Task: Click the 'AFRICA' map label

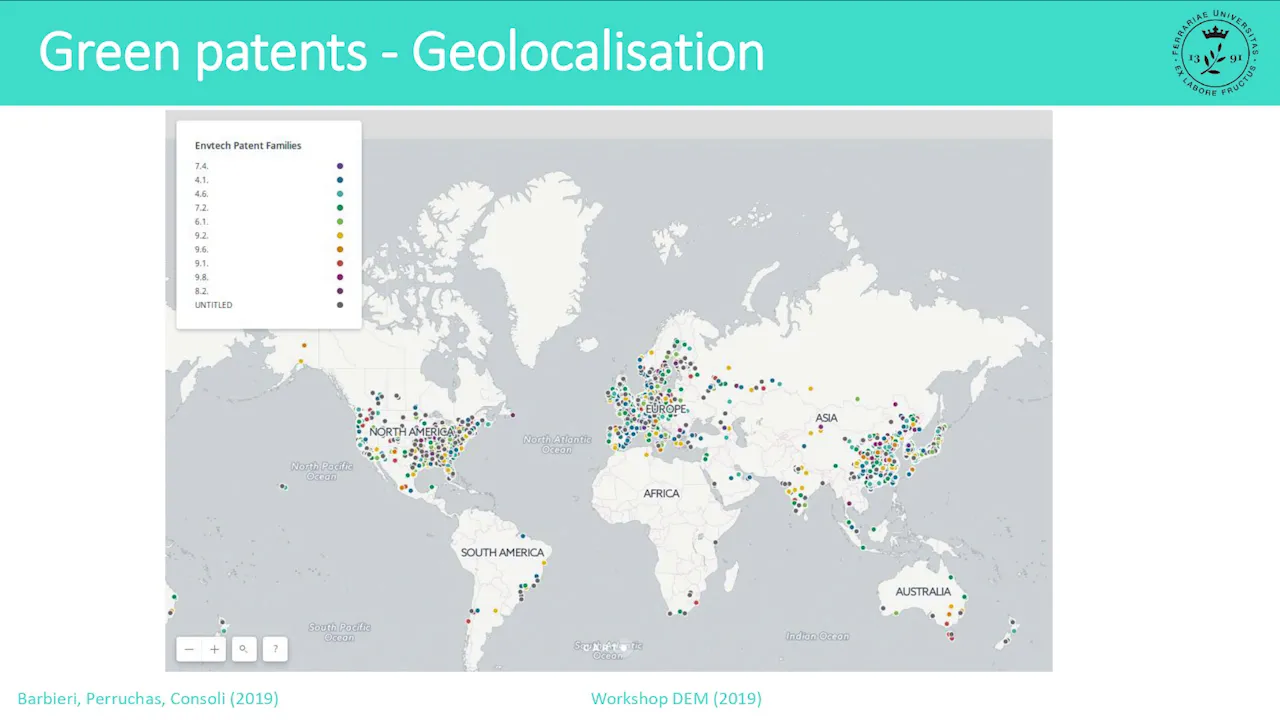Action: click(x=661, y=493)
